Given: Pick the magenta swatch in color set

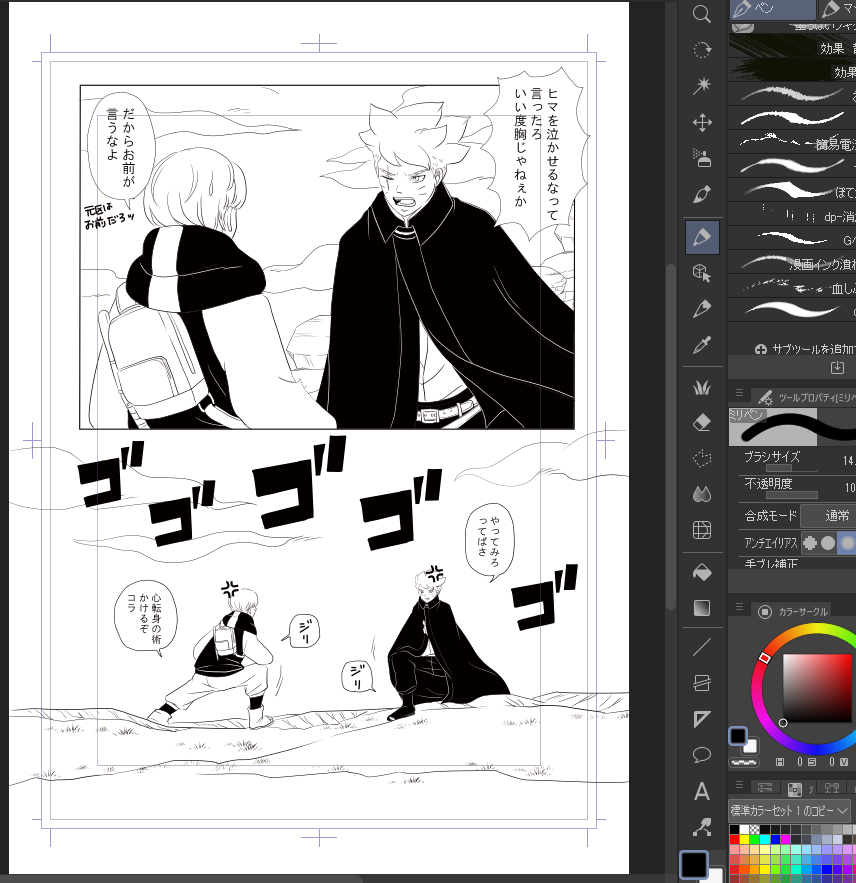Looking at the screenshot, I should tap(785, 839).
